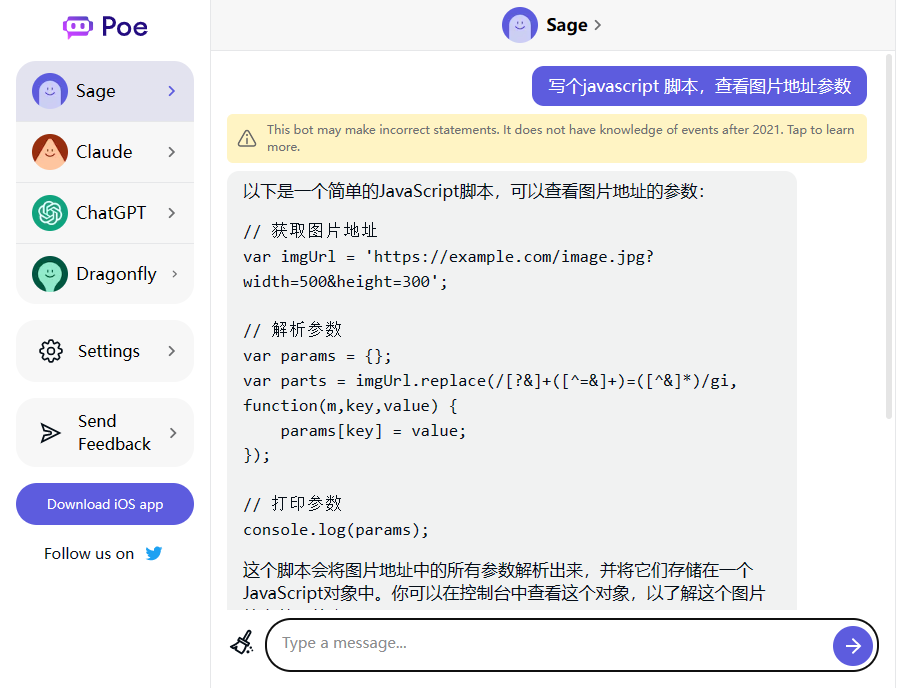Select Sage label in sidebar
The image size is (902, 688).
[96, 91]
